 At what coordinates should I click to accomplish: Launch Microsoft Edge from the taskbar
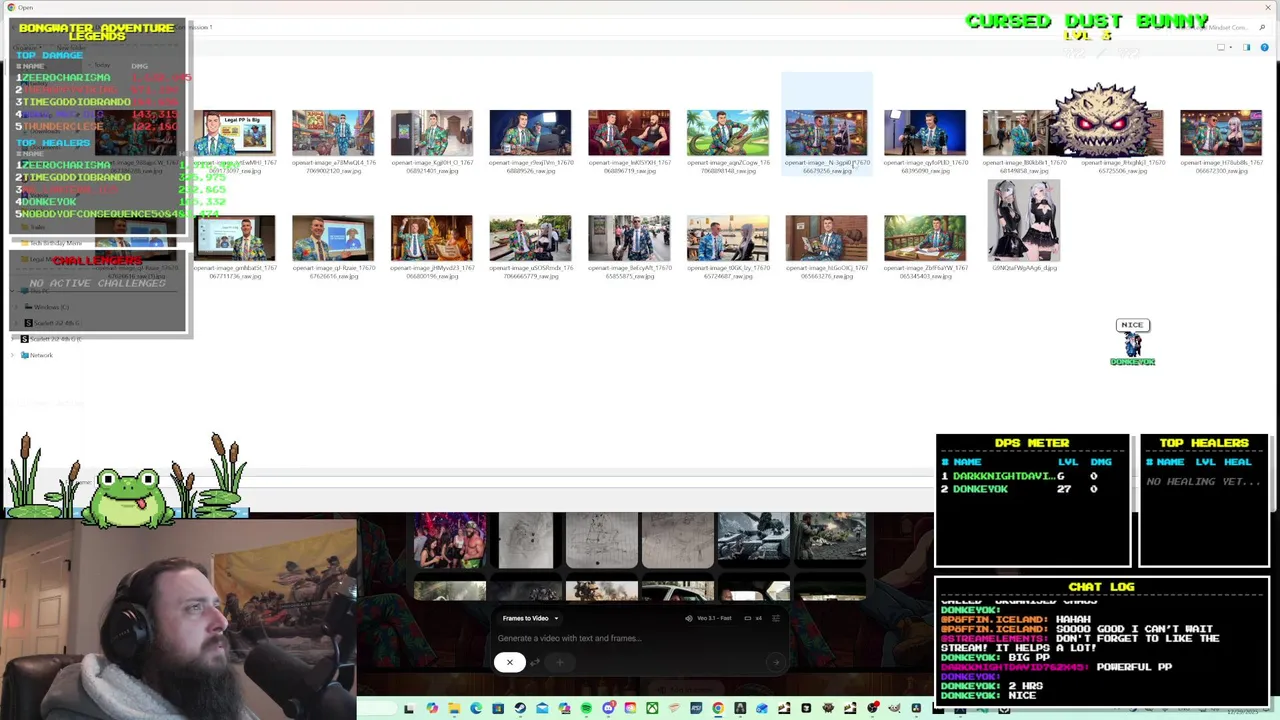click(476, 709)
